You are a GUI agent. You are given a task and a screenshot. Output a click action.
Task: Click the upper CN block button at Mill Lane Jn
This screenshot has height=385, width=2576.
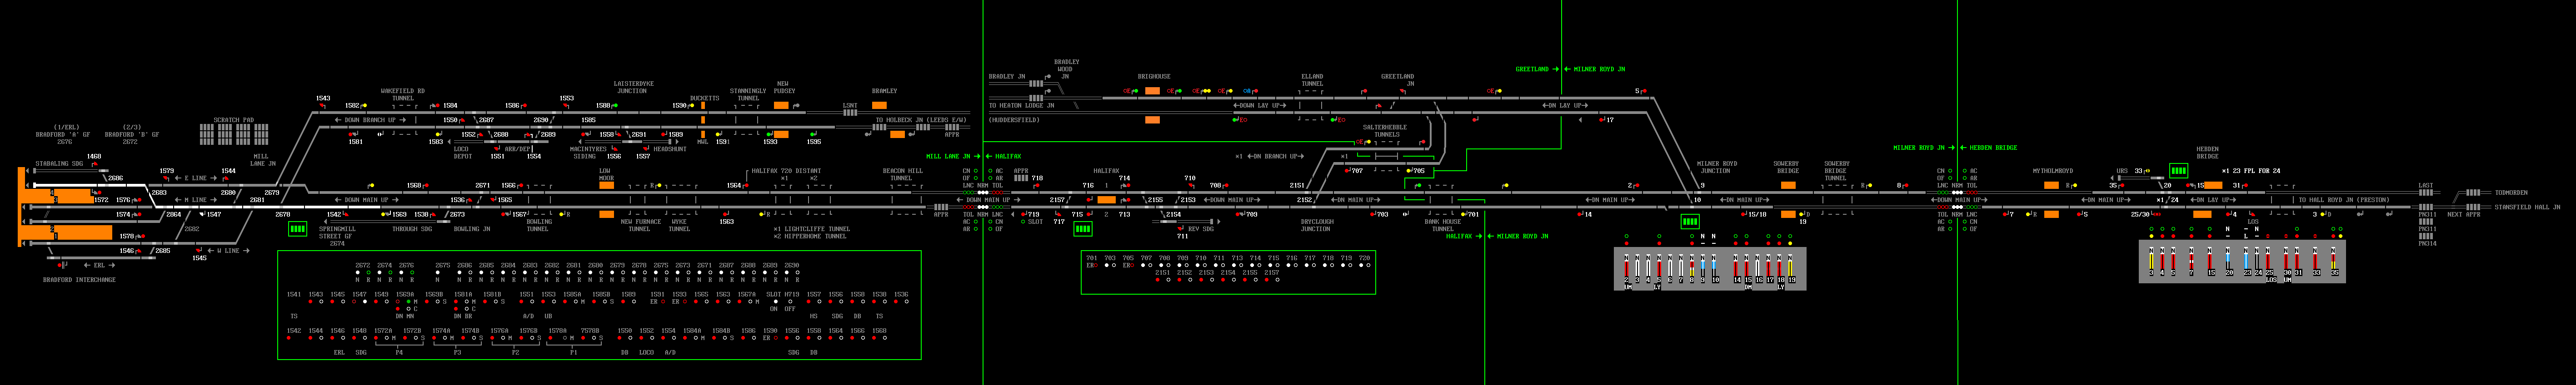(976, 171)
